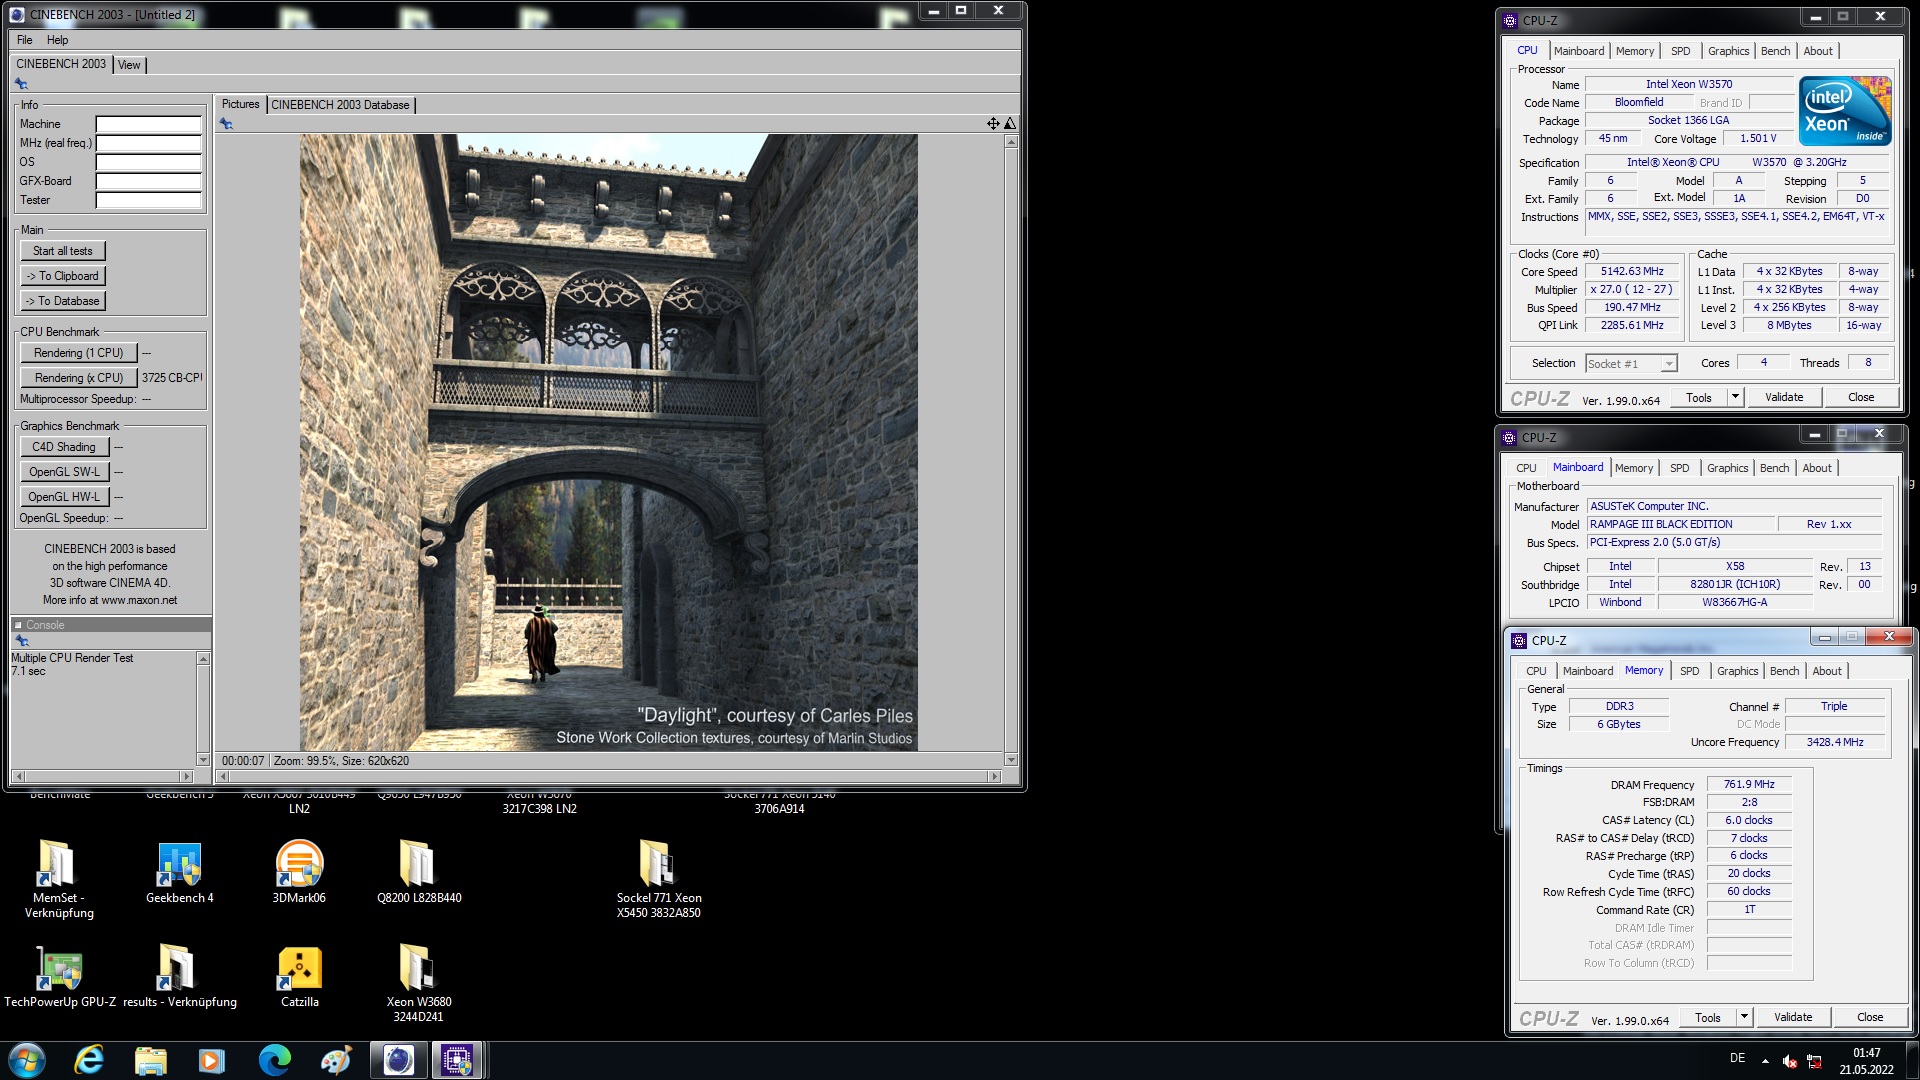Select the Pictures tab

click(x=240, y=104)
